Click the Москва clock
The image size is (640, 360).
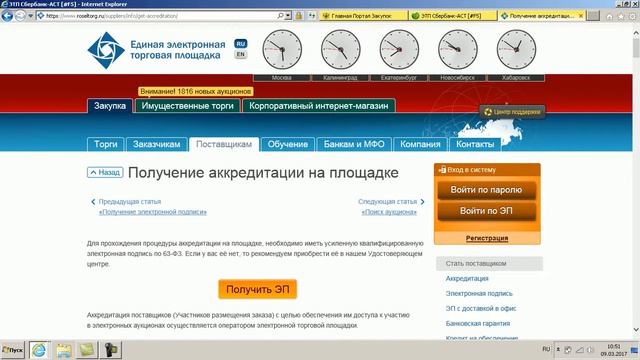coord(282,50)
